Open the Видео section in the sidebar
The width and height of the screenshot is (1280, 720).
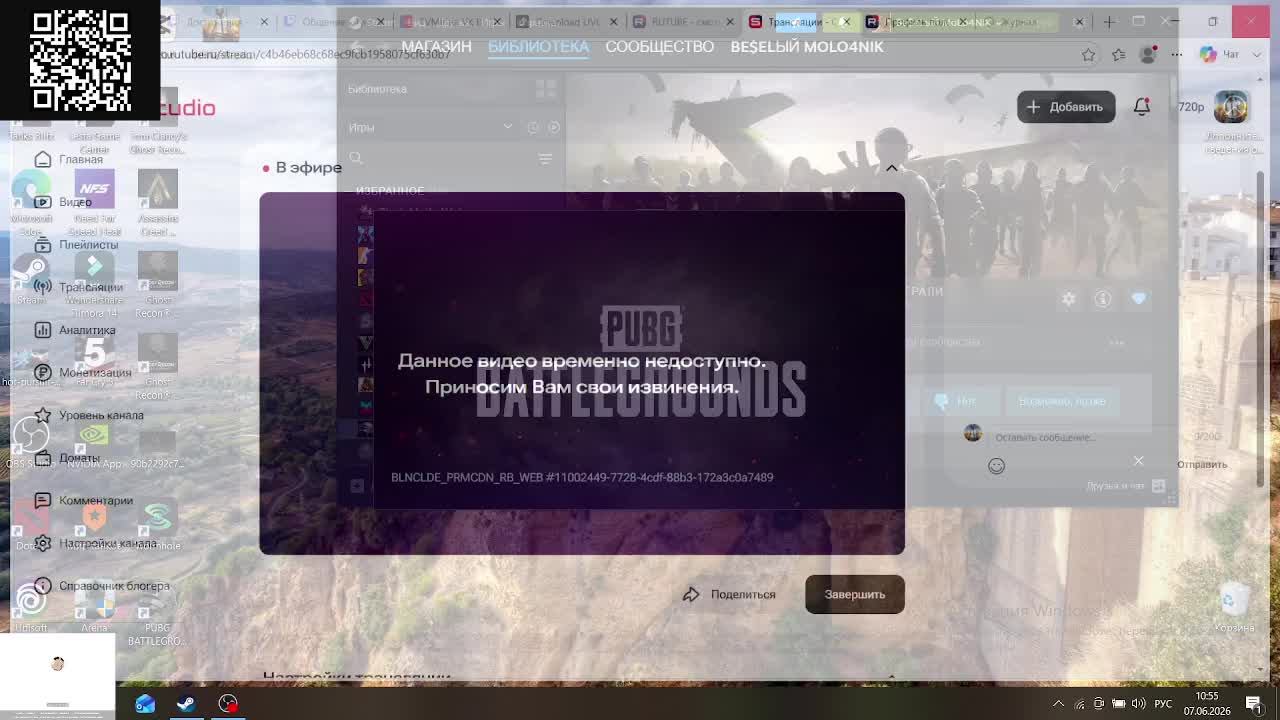coord(62,202)
